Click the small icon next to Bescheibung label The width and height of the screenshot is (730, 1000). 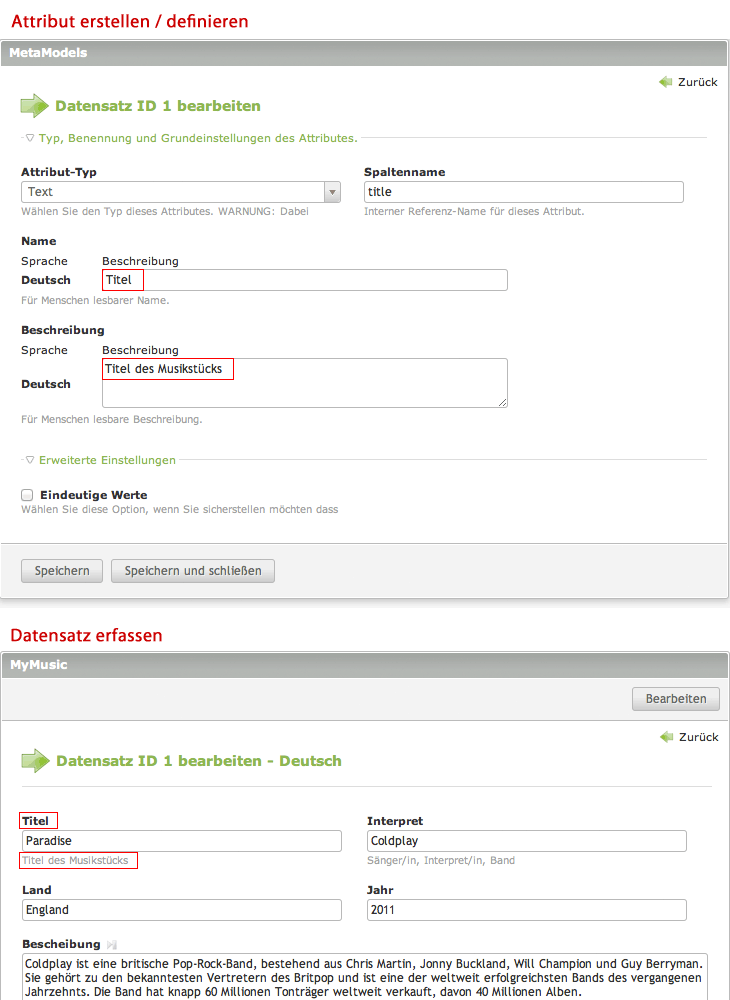[x=112, y=944]
